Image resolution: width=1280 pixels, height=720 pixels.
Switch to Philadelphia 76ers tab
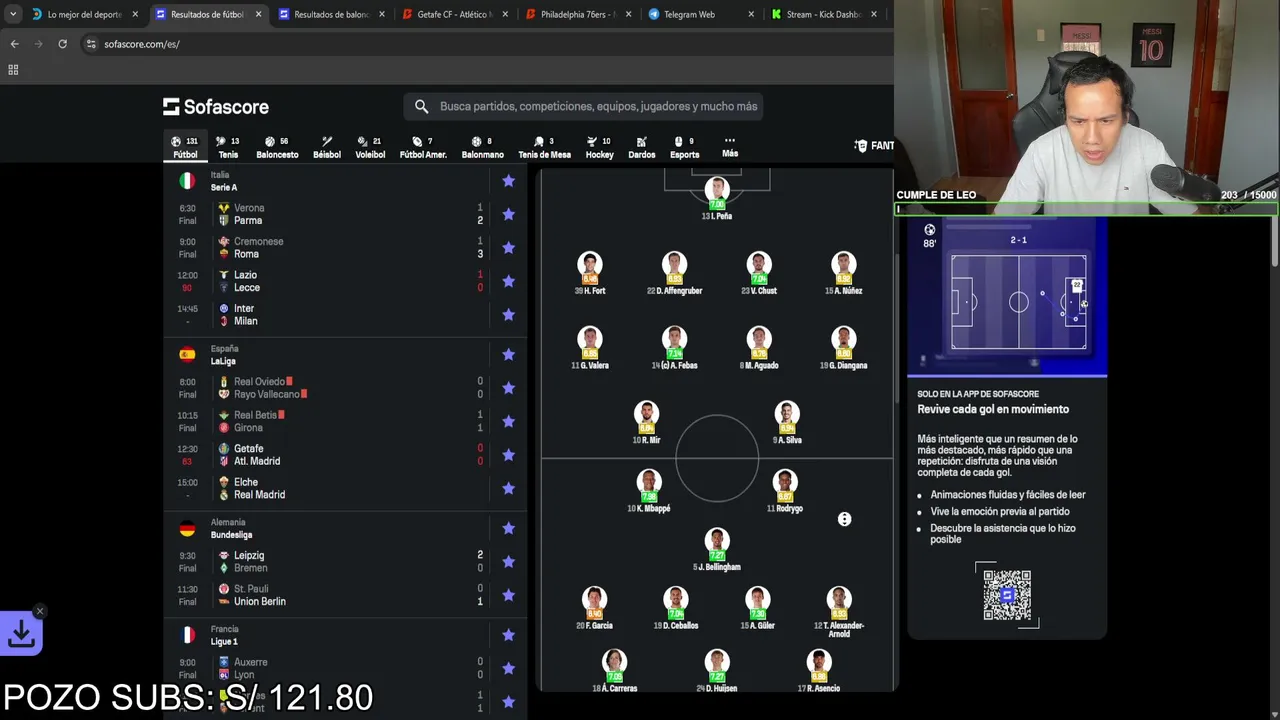580,14
